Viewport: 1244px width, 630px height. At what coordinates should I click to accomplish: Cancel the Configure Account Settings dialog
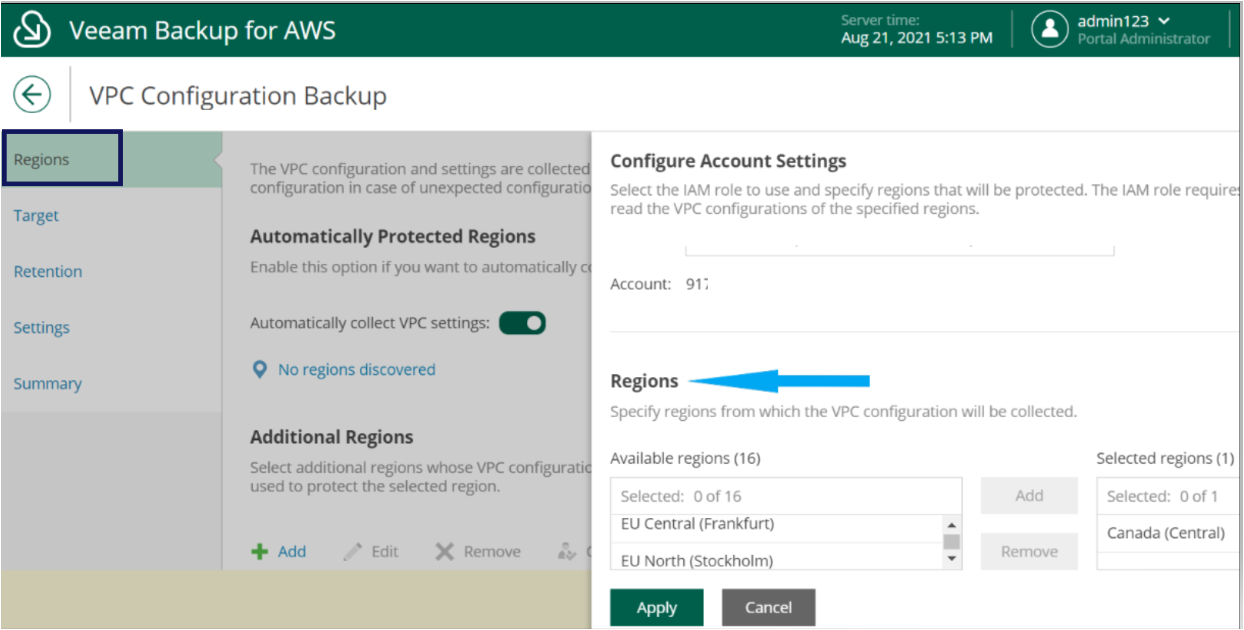pos(769,607)
